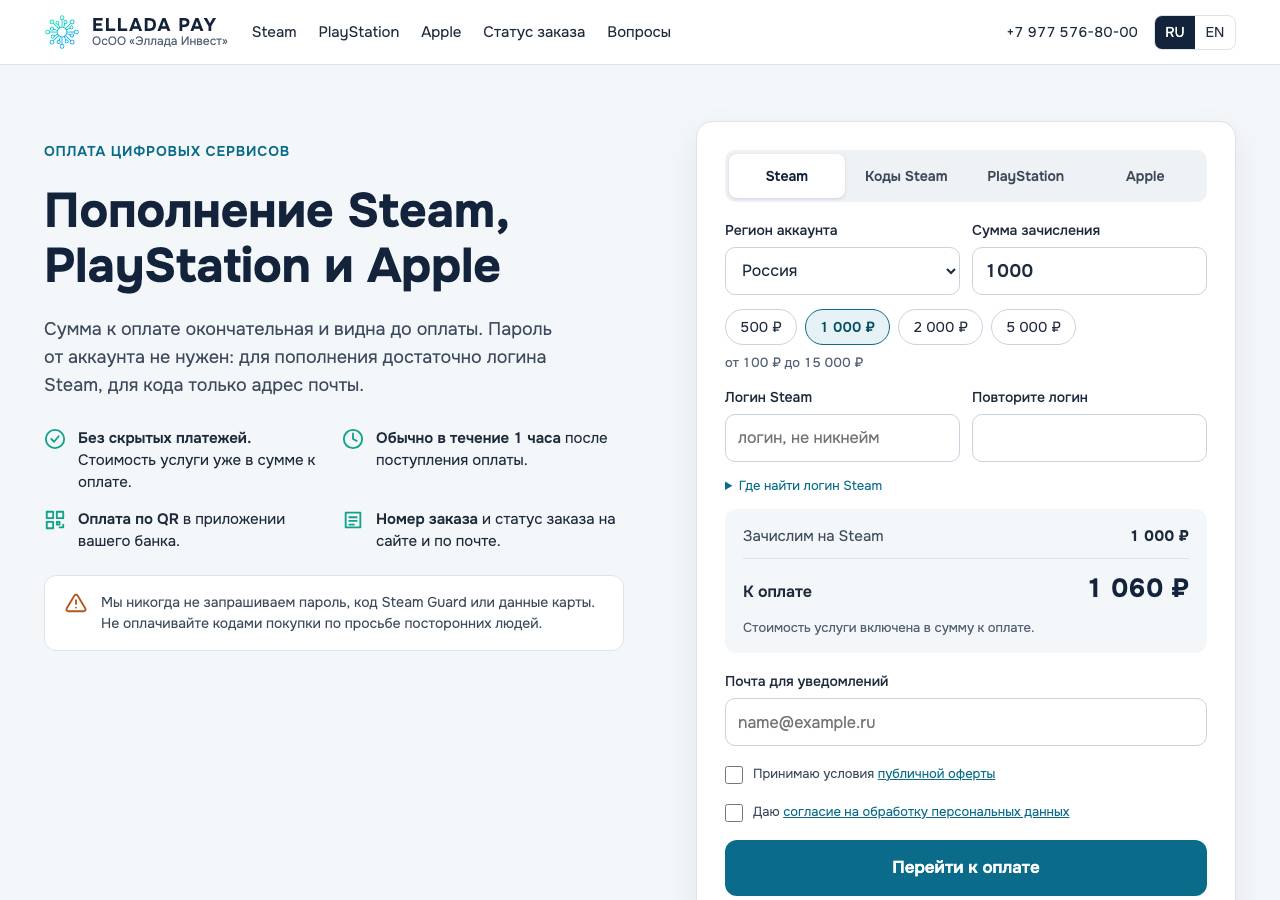Switch to the Apple tab in the form

coord(1145,176)
